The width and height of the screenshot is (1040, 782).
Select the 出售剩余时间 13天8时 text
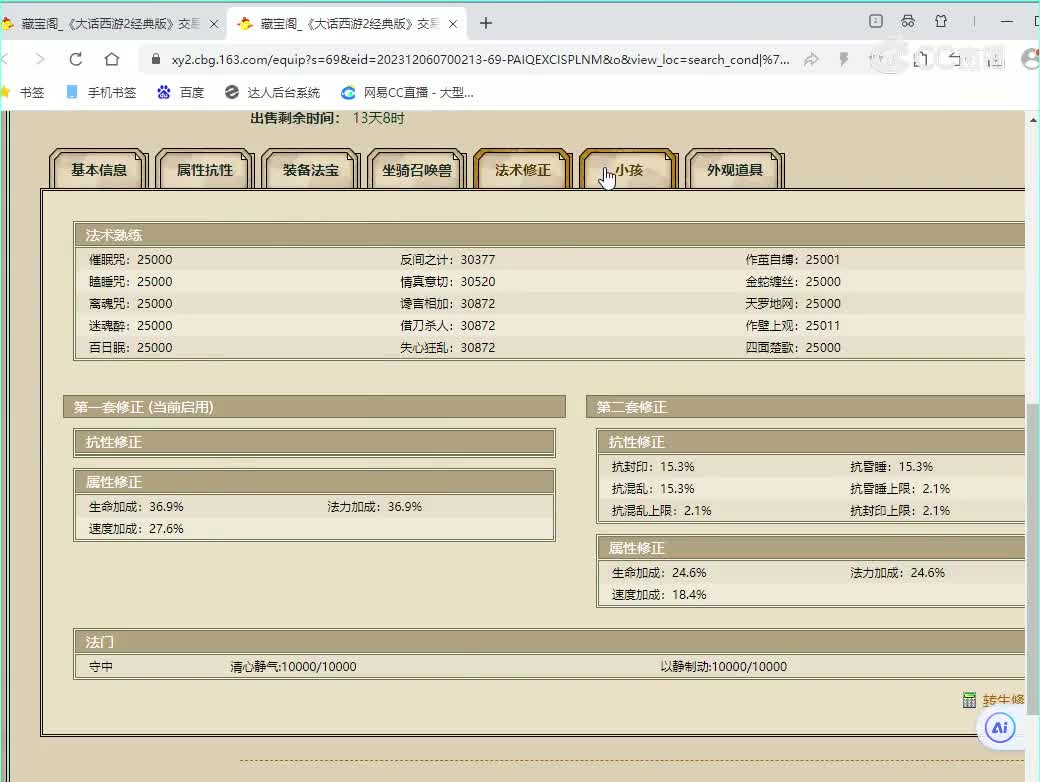[x=327, y=118]
